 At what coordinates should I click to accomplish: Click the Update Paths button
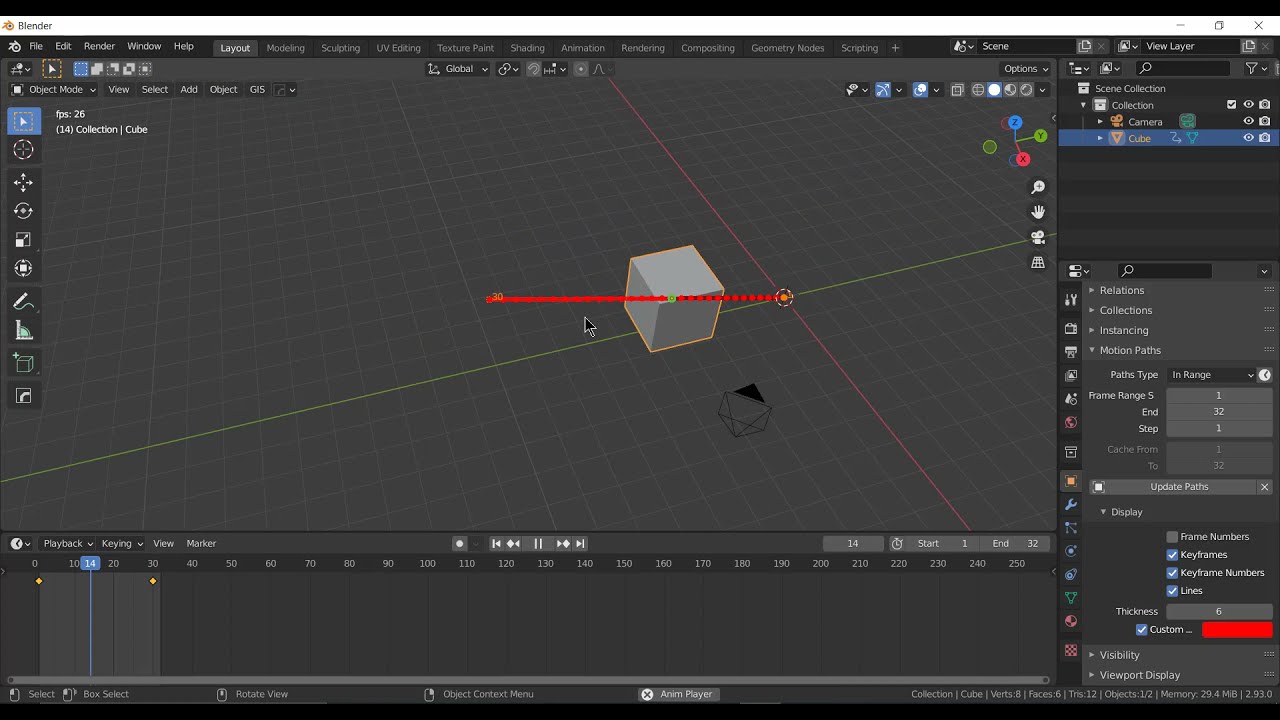pyautogui.click(x=1172, y=487)
